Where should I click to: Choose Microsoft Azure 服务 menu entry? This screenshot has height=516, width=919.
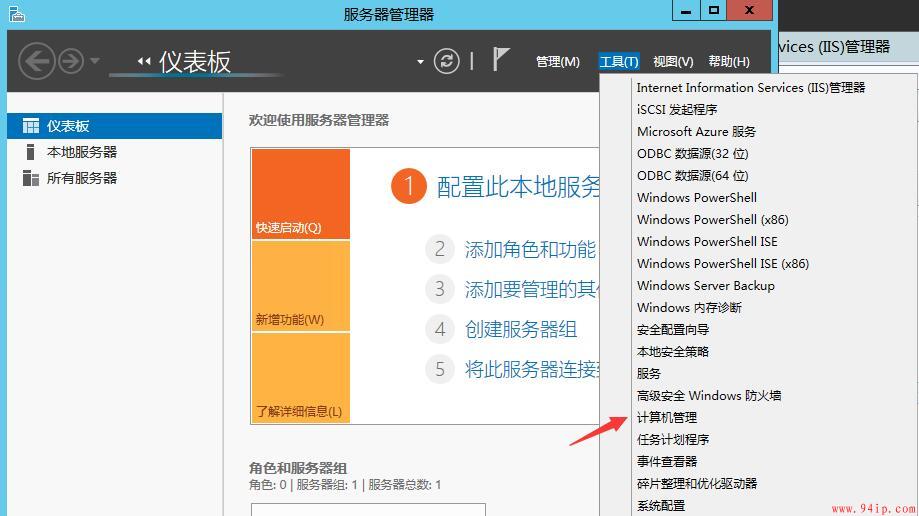click(x=696, y=132)
